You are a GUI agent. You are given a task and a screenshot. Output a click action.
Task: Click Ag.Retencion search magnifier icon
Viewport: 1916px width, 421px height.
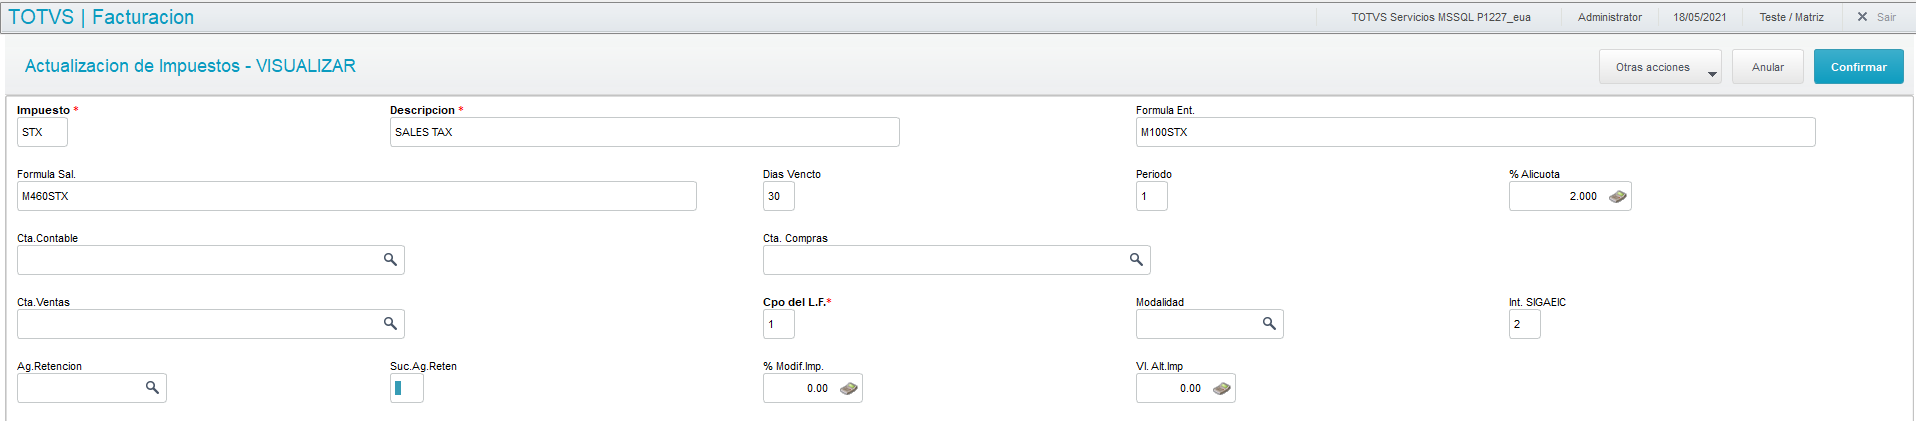pyautogui.click(x=152, y=388)
